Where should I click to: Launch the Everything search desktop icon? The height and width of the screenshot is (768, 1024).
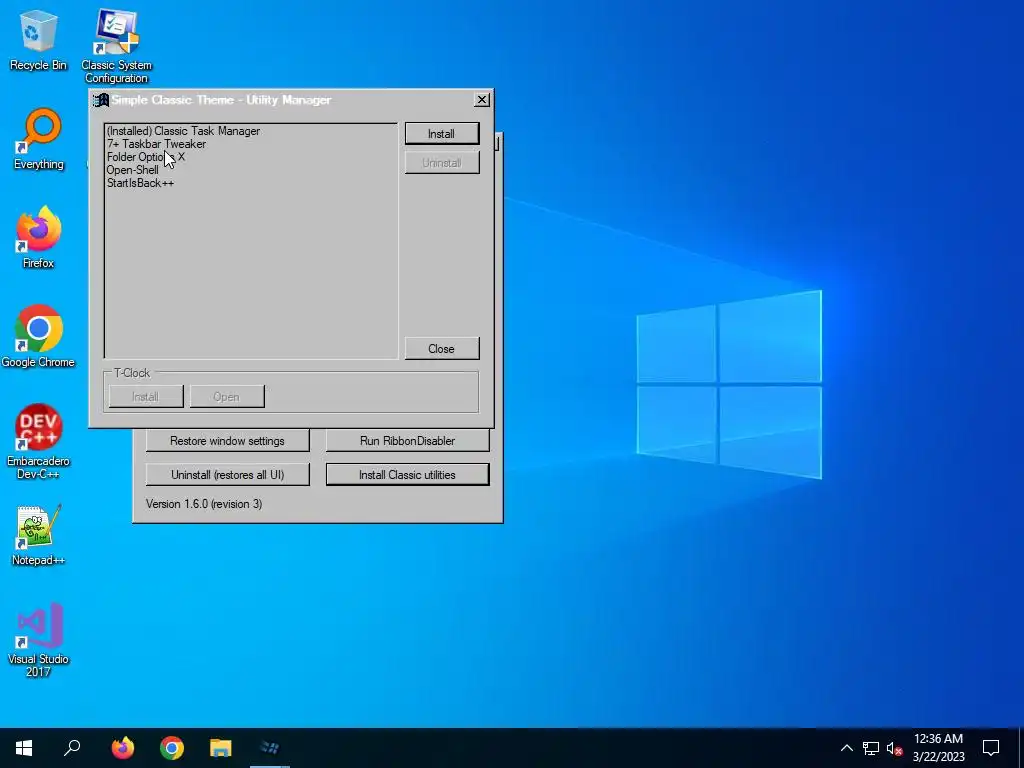39,139
